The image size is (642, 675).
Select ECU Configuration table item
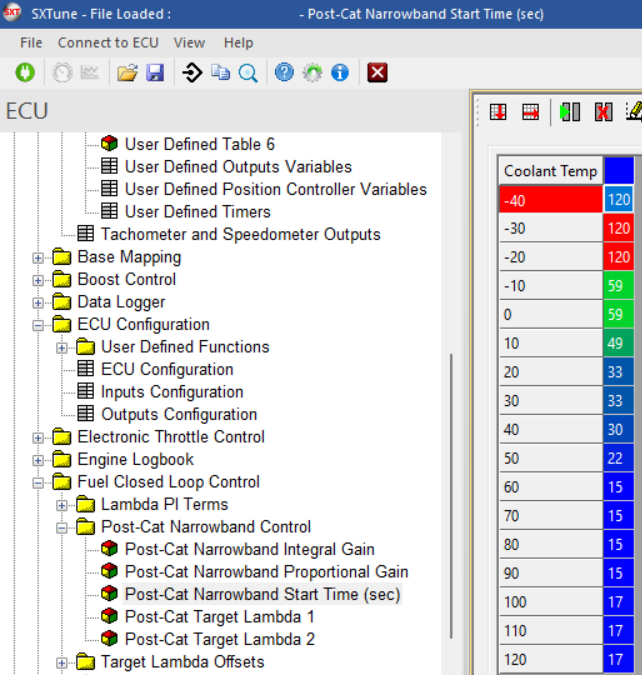[x=167, y=369]
